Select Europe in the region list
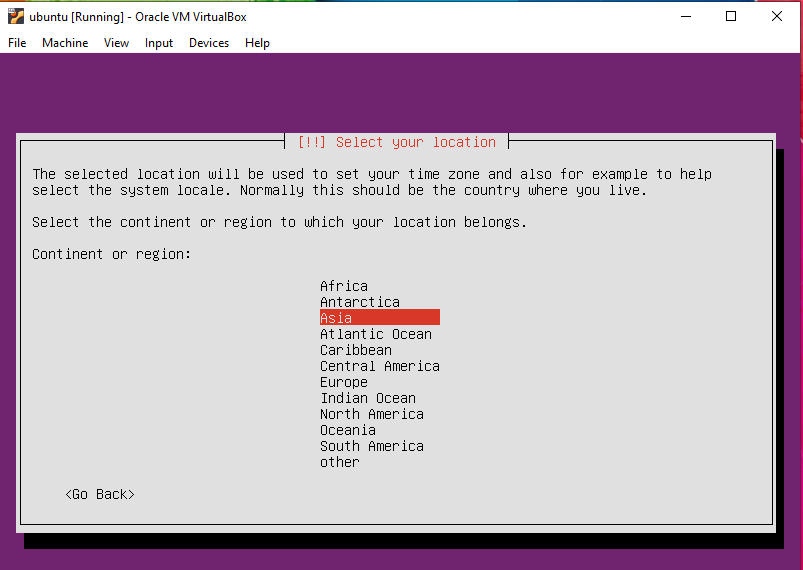Screen dimensions: 803x570 coord(344,382)
